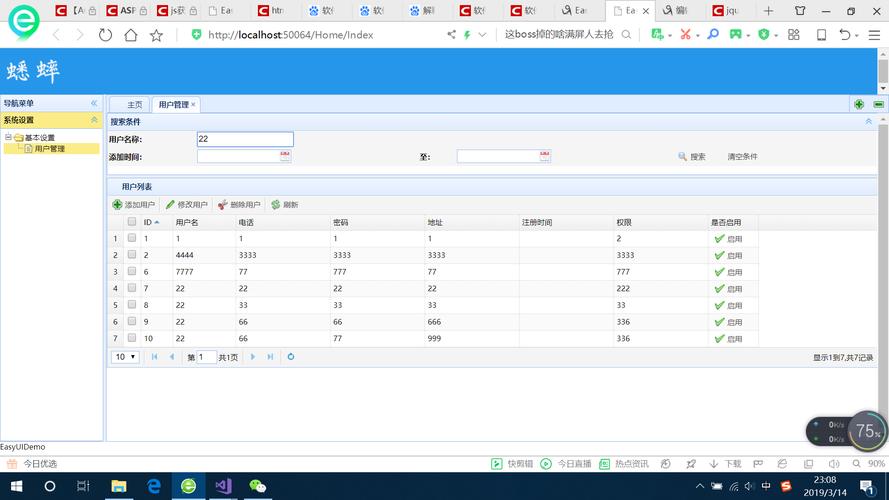Collapse the 基本设置 tree folder
889x500 pixels.
point(8,137)
